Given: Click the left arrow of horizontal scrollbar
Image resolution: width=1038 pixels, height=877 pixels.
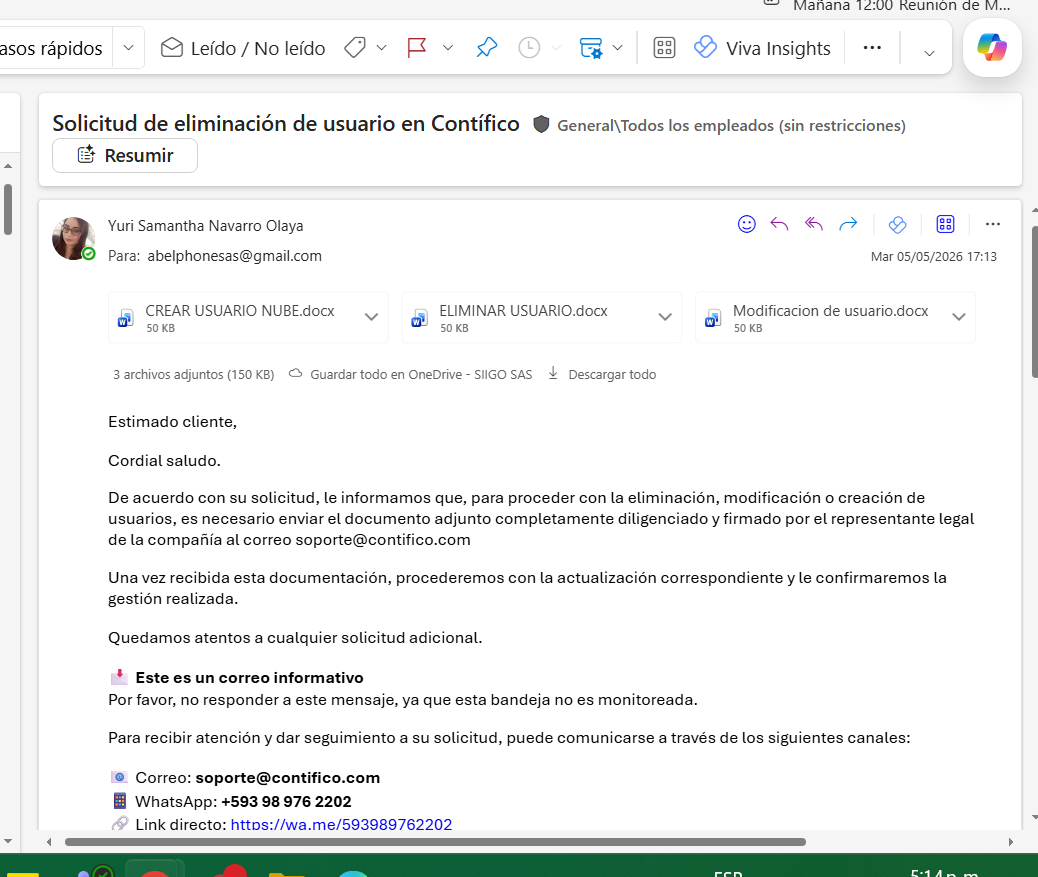Looking at the screenshot, I should (49, 842).
